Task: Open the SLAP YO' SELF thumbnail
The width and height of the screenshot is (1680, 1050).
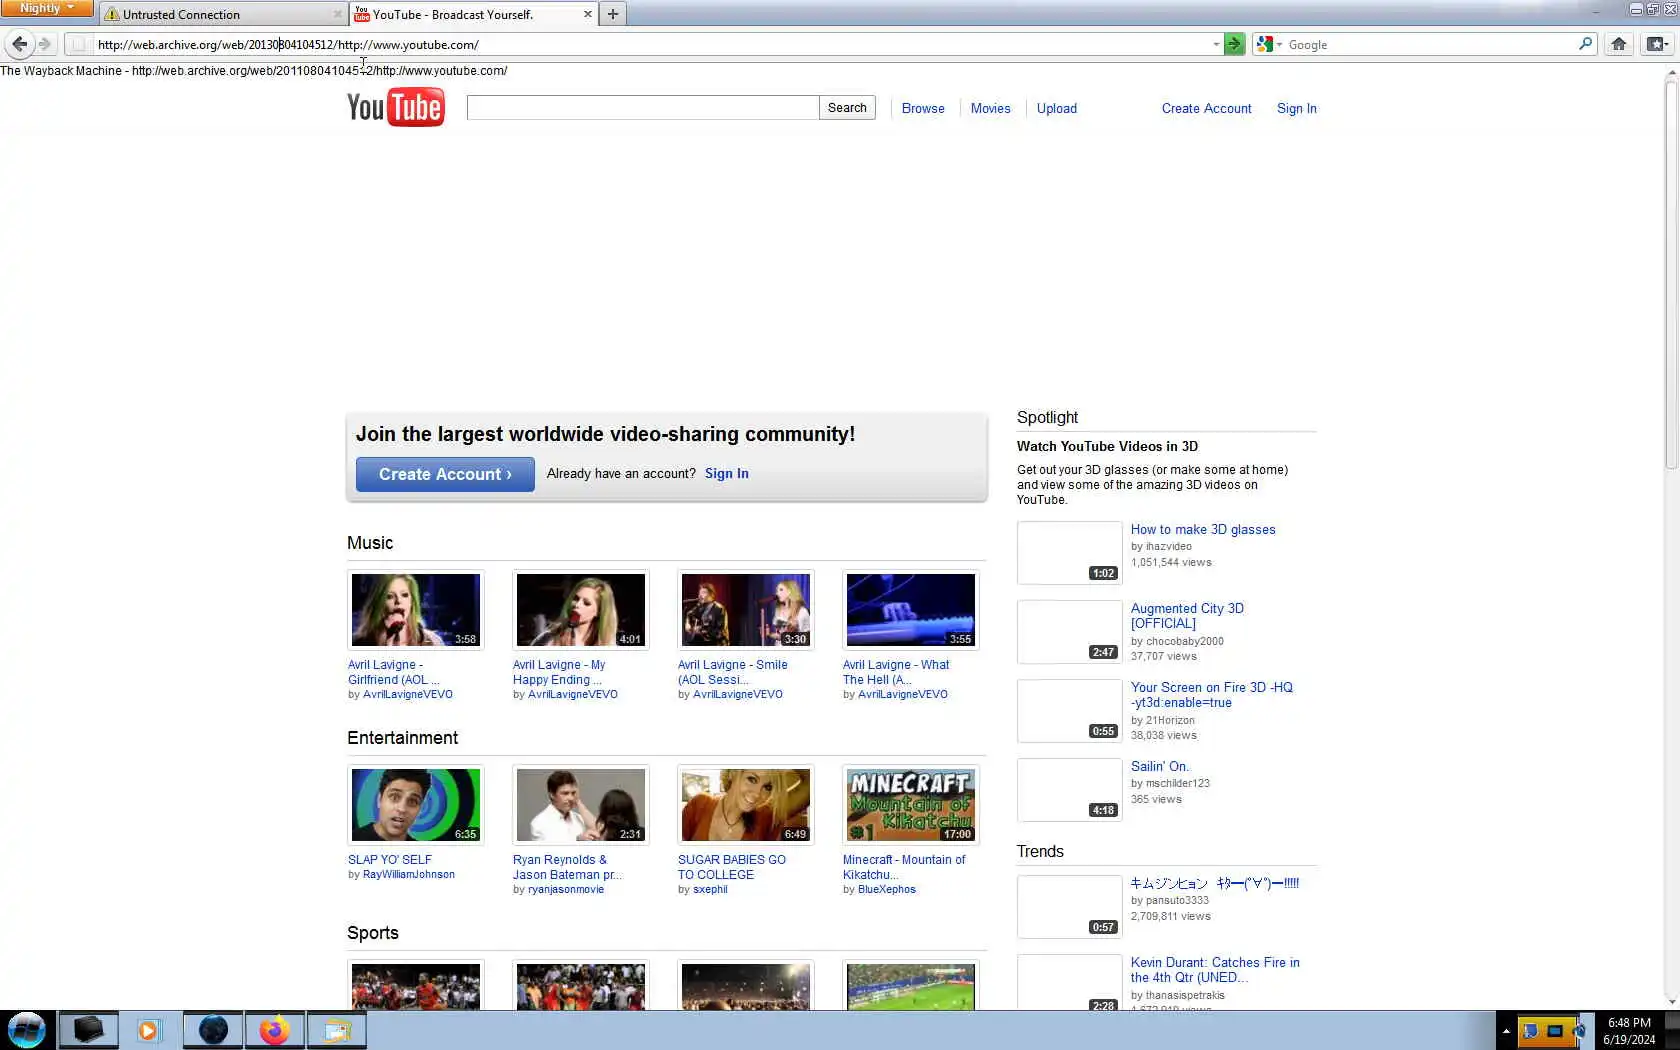Action: click(x=416, y=805)
